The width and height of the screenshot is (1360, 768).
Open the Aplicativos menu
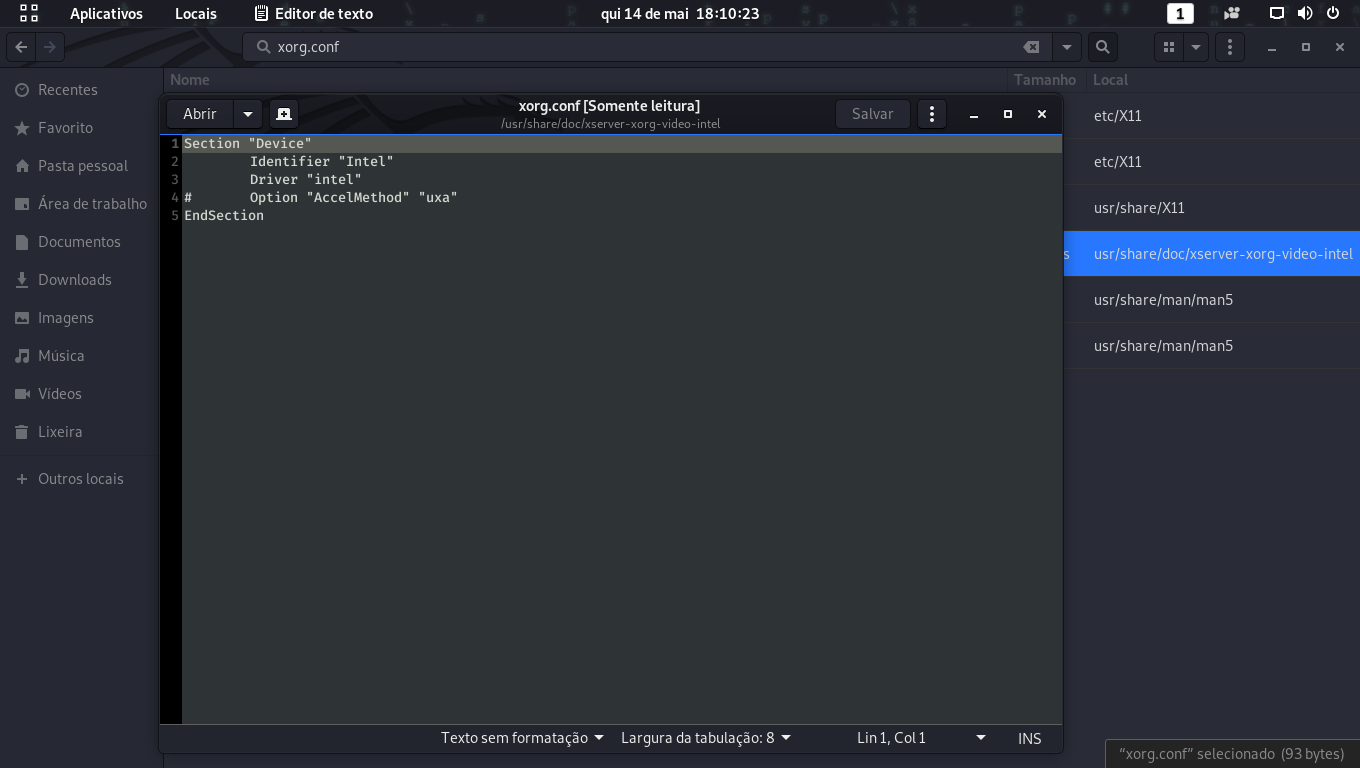[106, 14]
